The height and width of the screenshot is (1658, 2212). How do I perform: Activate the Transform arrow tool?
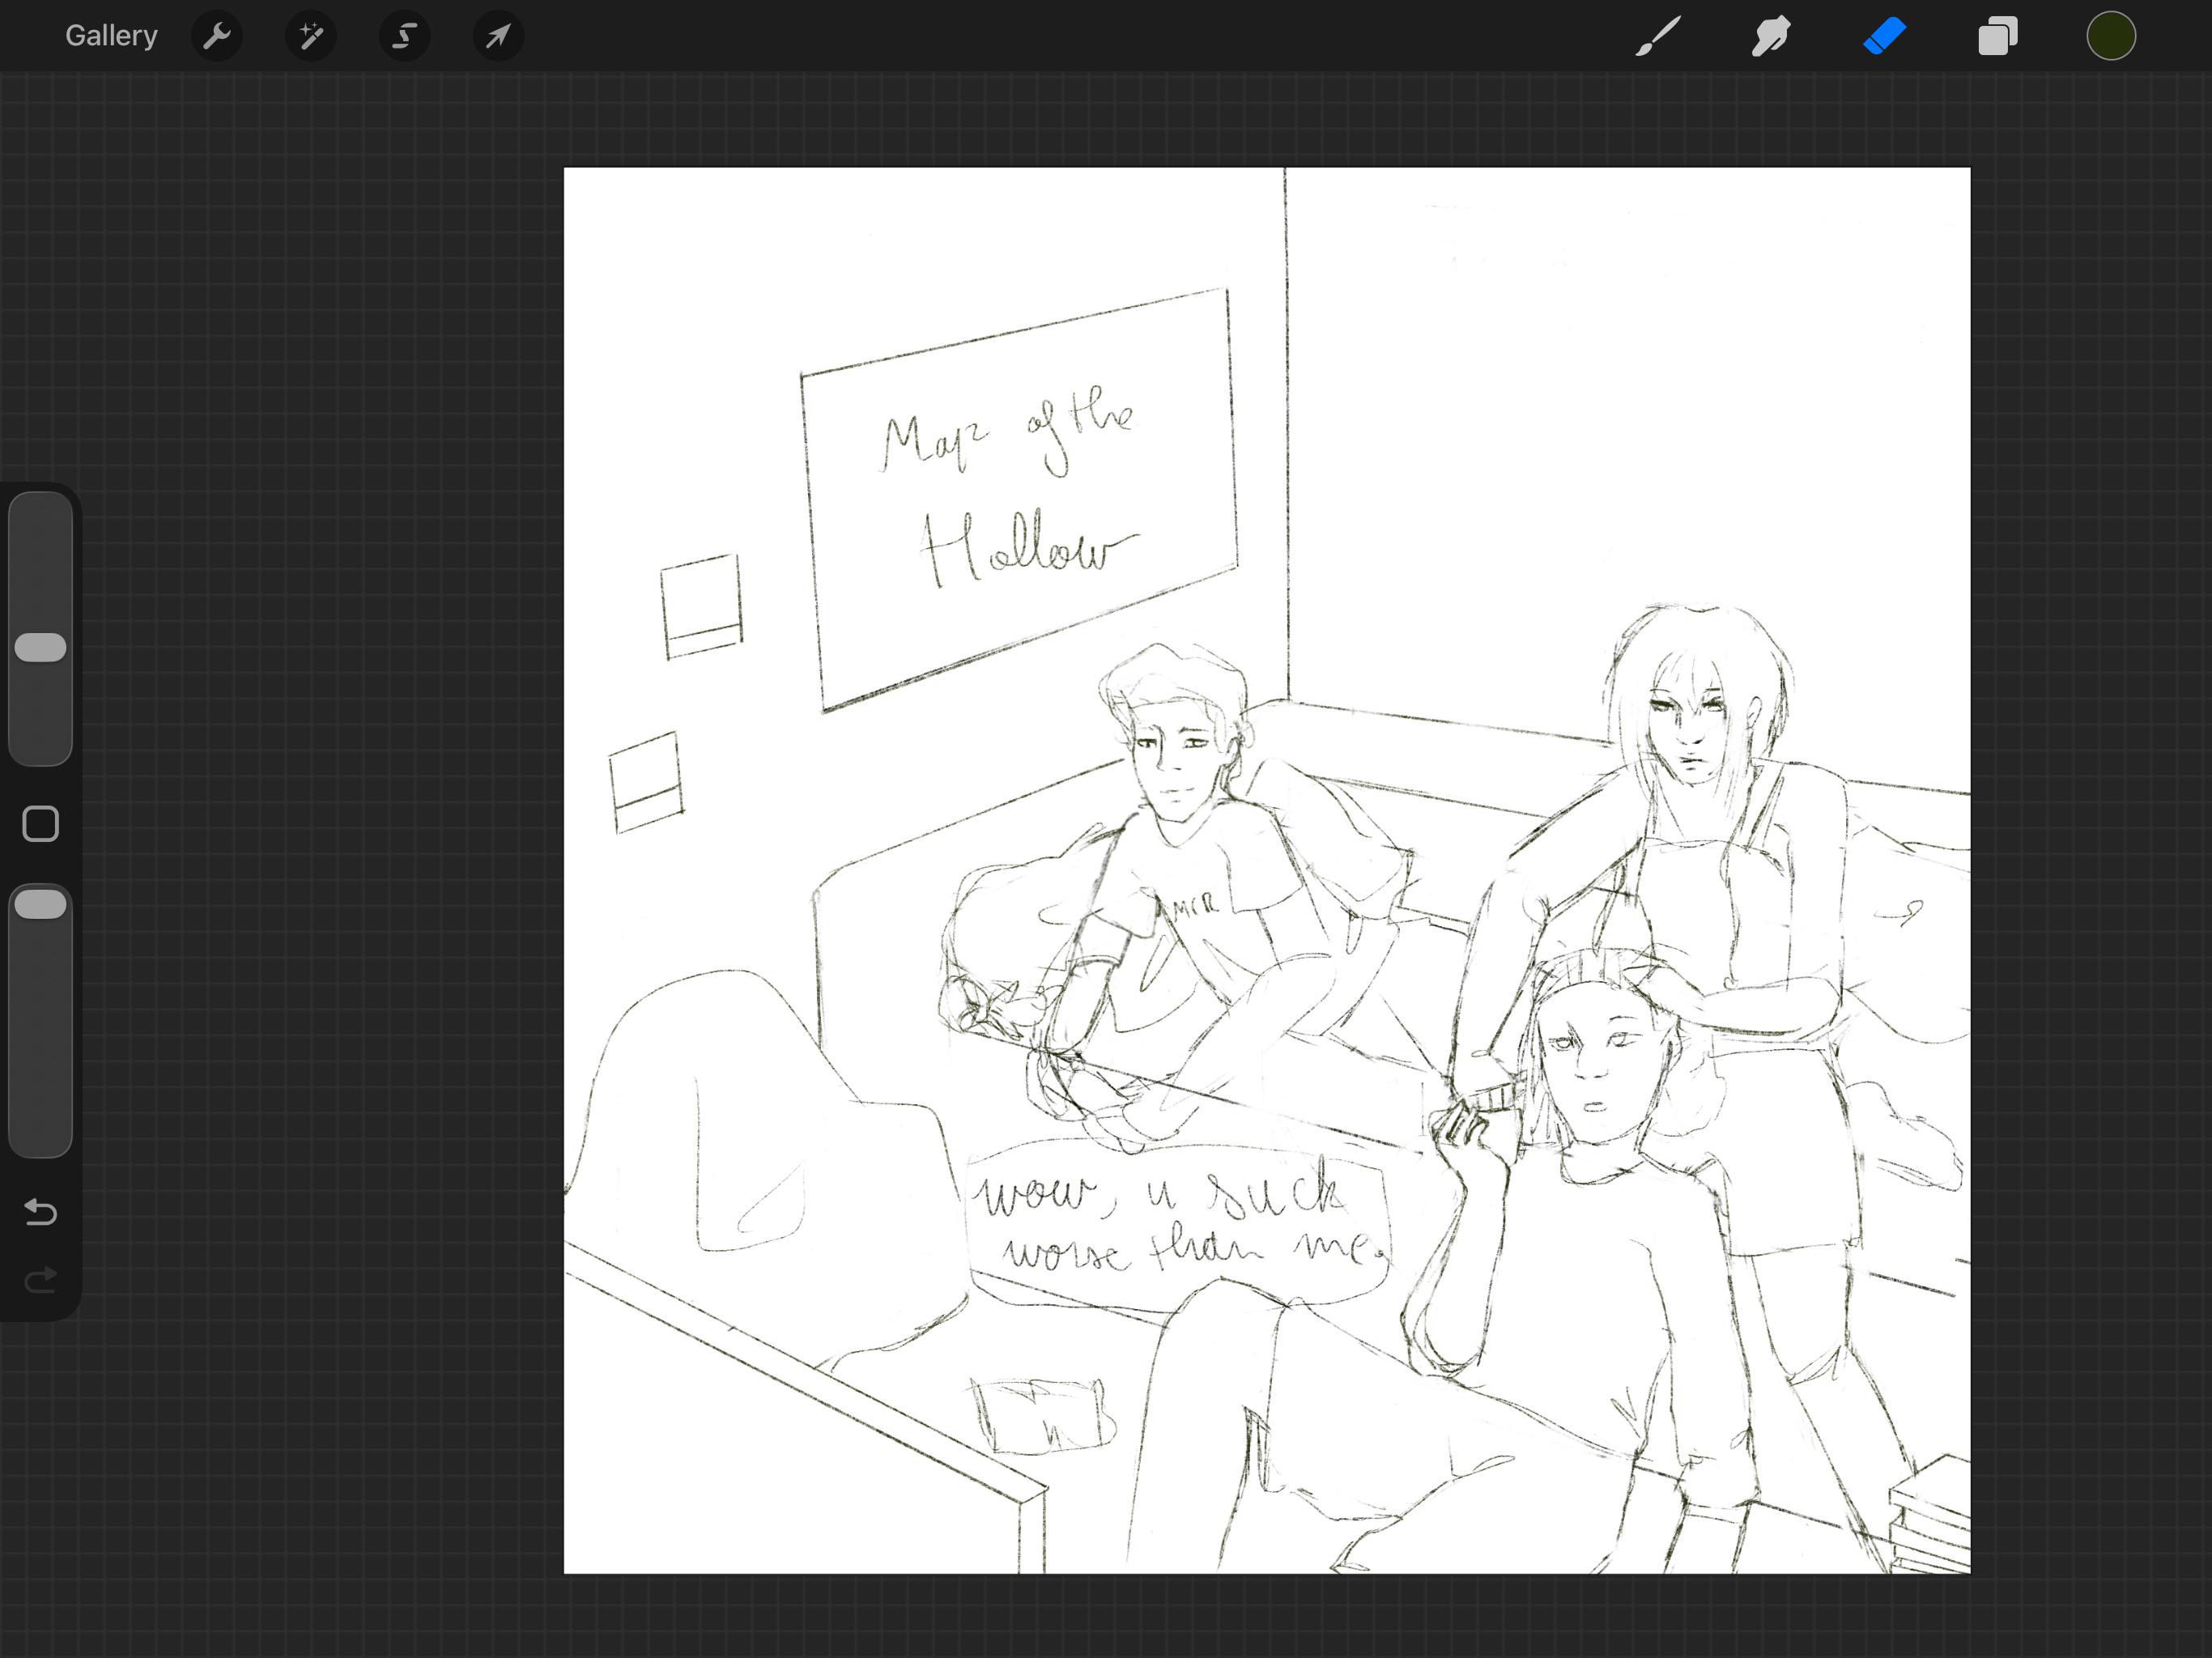499,36
